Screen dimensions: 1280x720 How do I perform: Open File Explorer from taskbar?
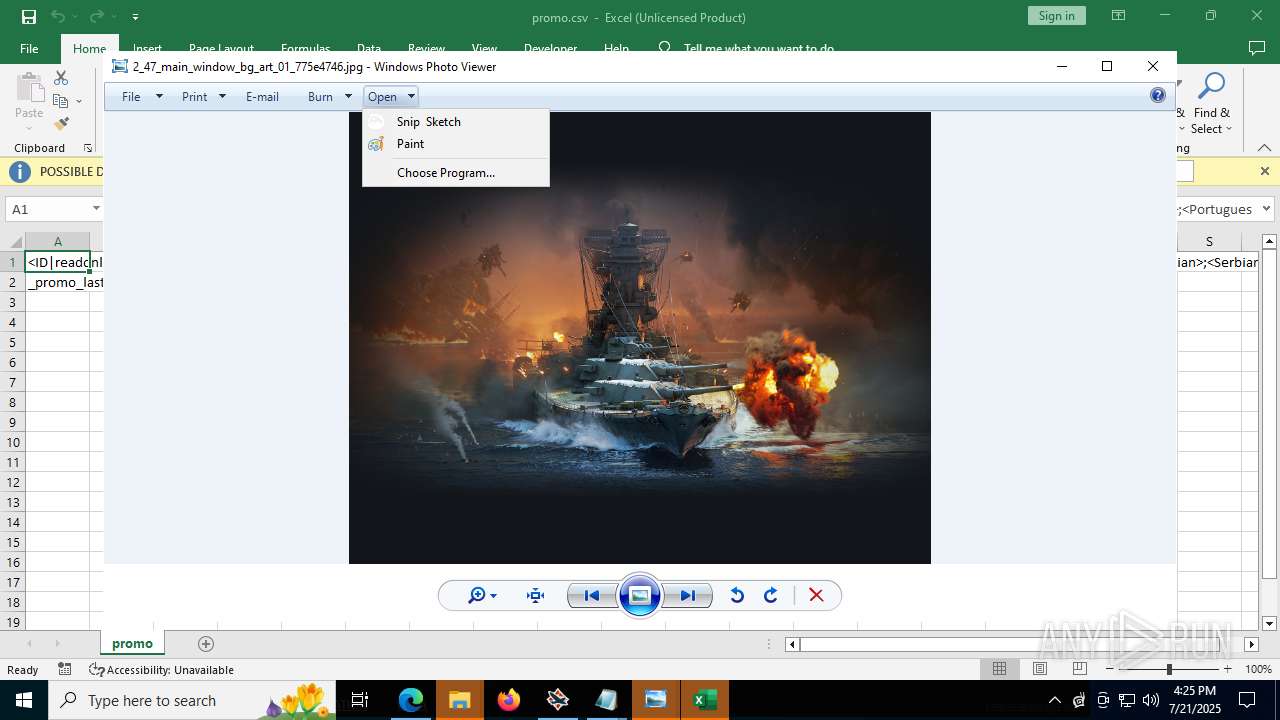point(459,700)
